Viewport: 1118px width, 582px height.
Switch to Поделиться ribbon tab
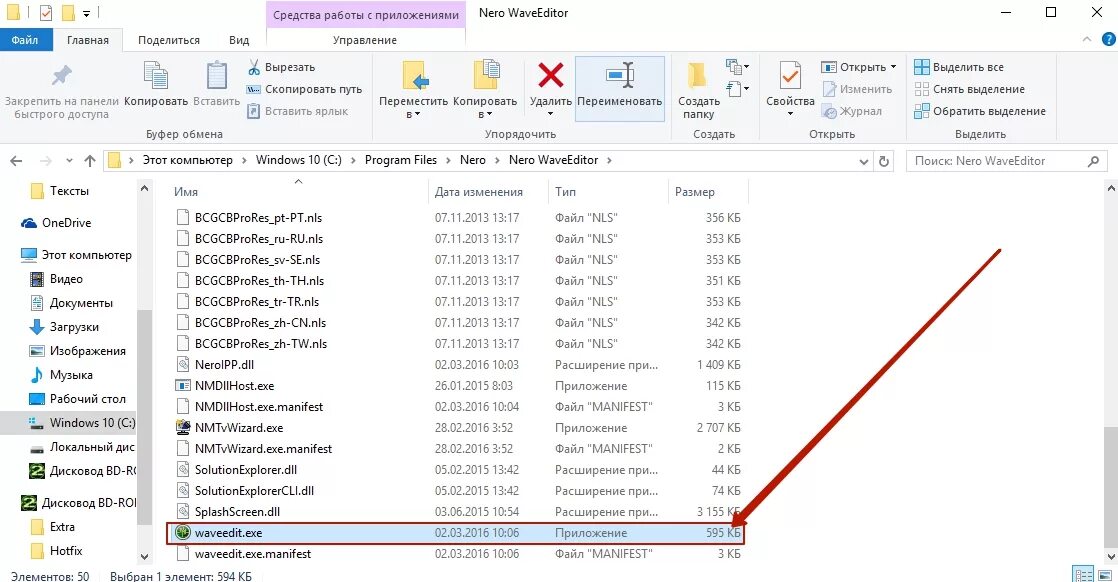pyautogui.click(x=169, y=40)
